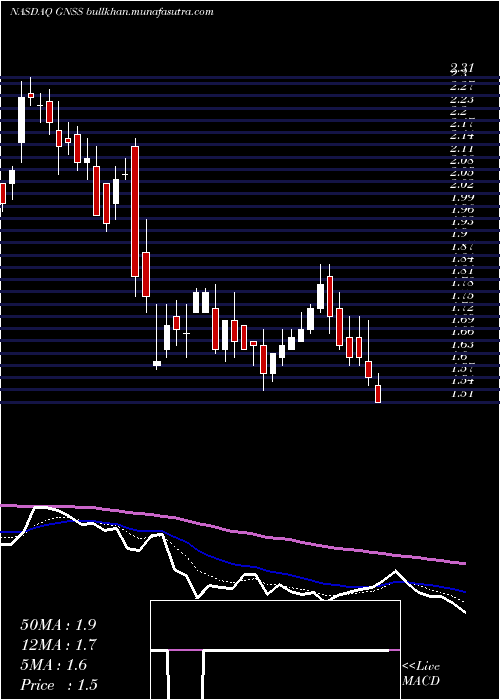Click the 1.66 price axis label
This screenshot has height=700, width=500.
pos(462,332)
